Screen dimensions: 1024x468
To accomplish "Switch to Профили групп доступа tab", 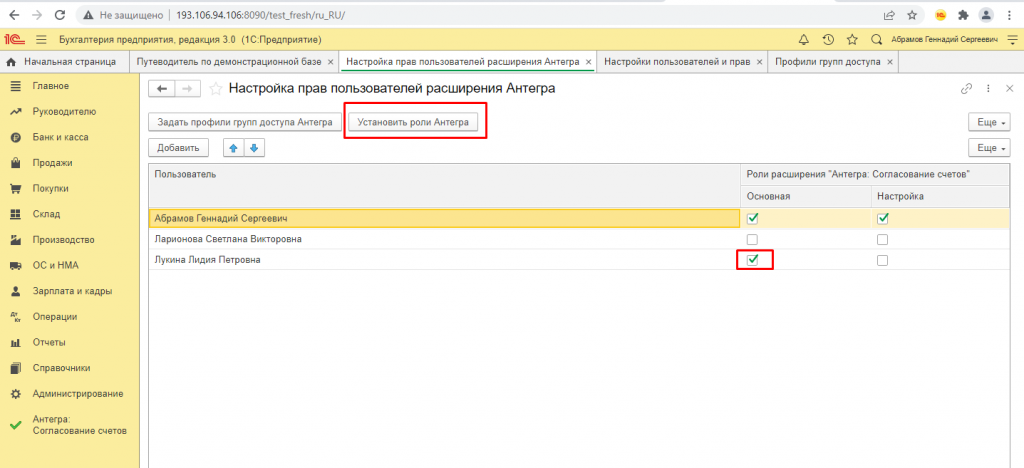I will coord(828,62).
